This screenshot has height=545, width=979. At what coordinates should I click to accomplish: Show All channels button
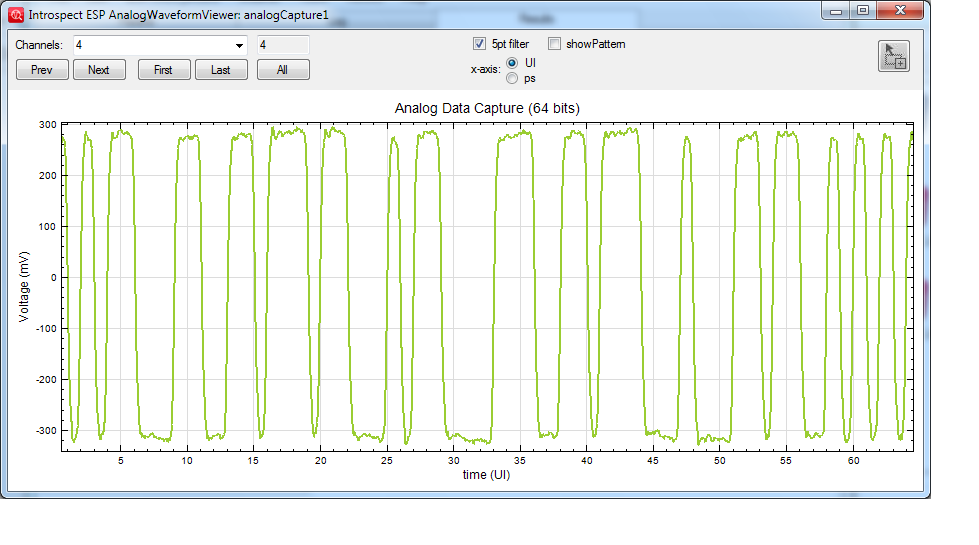coord(283,70)
